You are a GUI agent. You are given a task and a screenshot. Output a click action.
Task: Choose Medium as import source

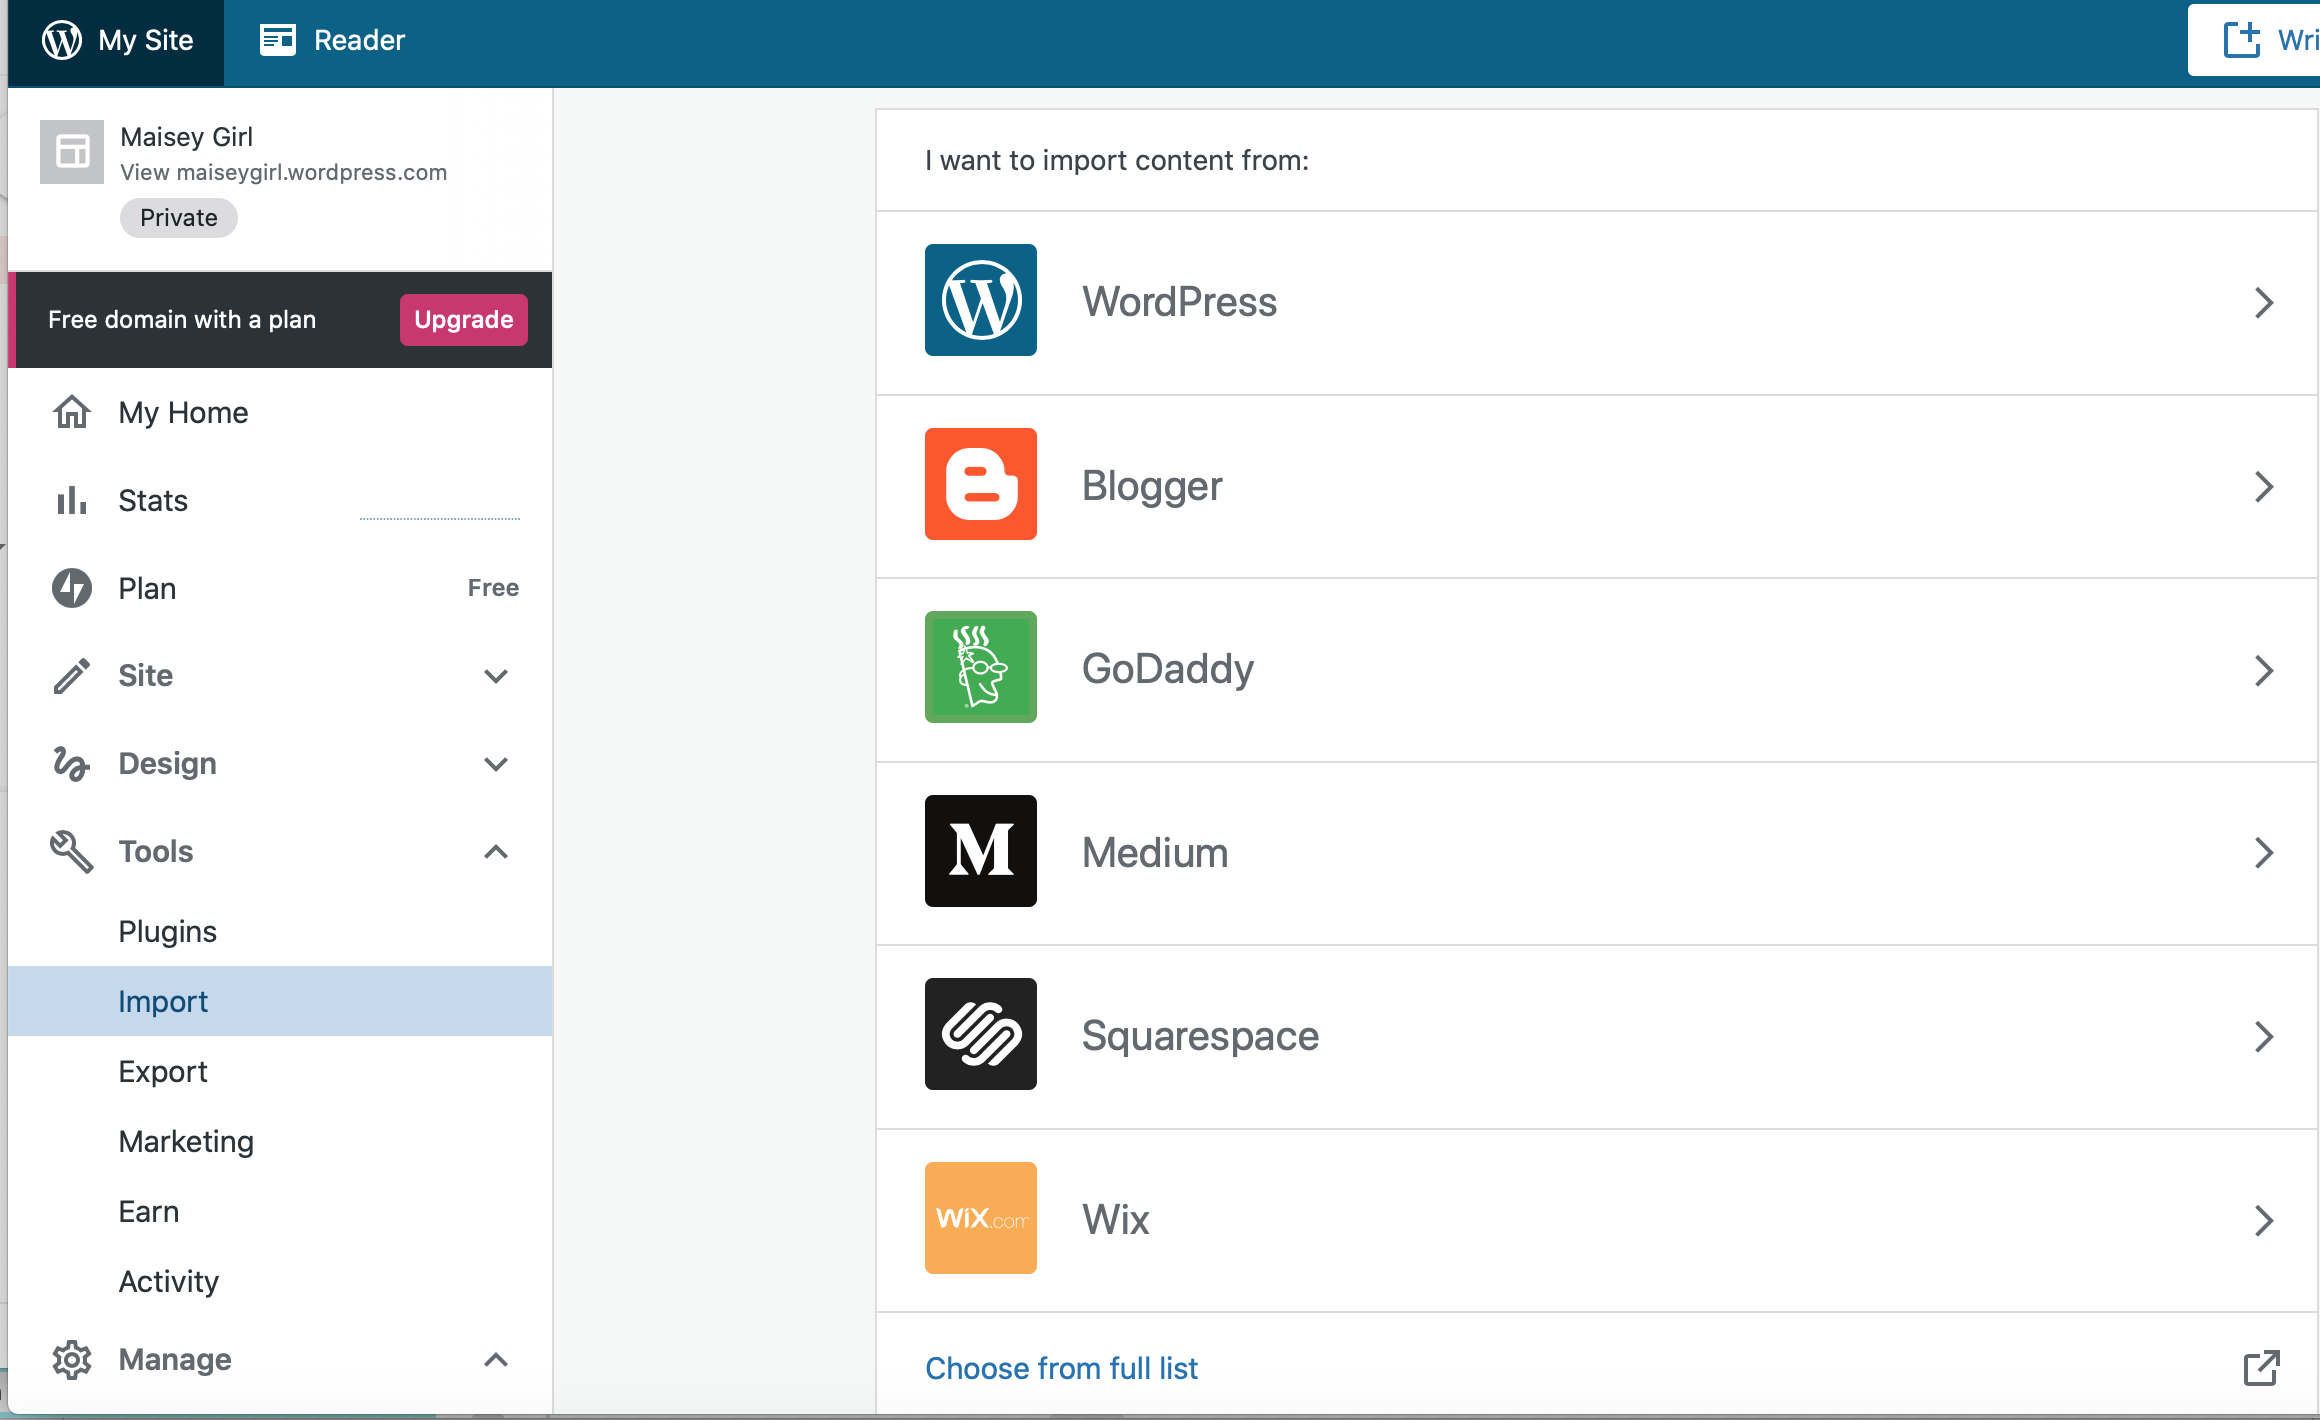point(1597,853)
